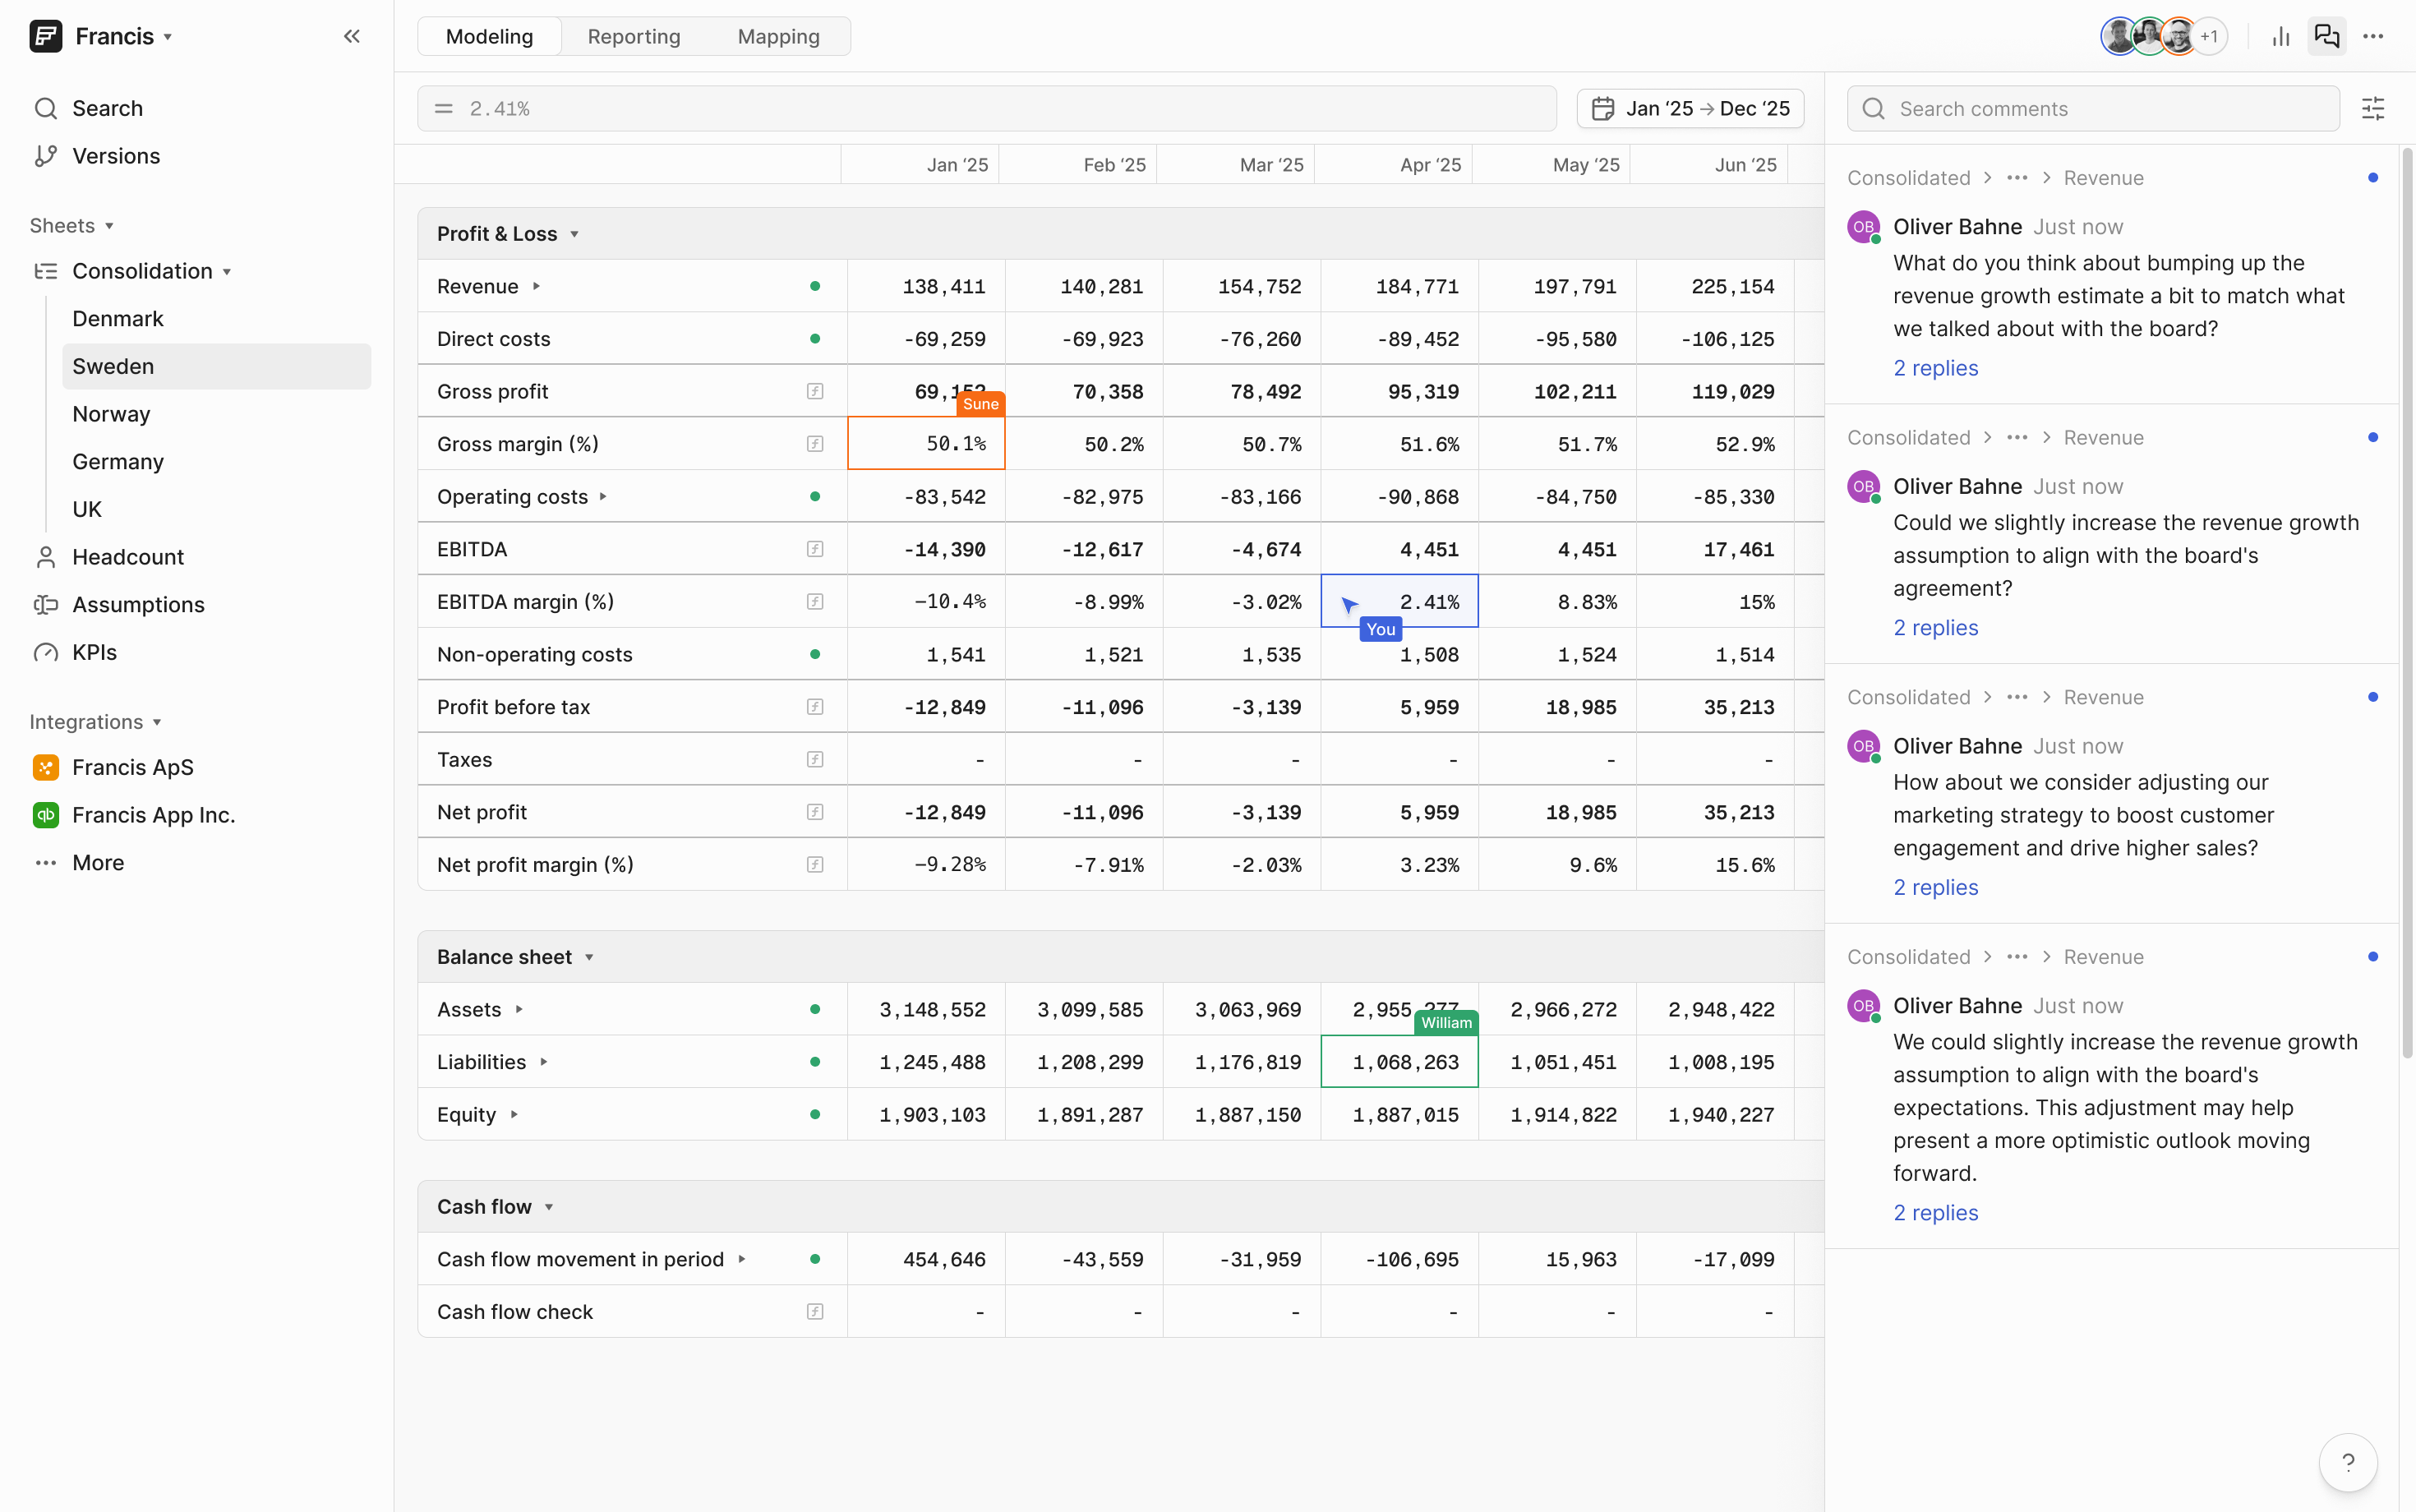Toggle the comments panel icon
This screenshot has width=2416, height=1512.
click(x=2327, y=37)
